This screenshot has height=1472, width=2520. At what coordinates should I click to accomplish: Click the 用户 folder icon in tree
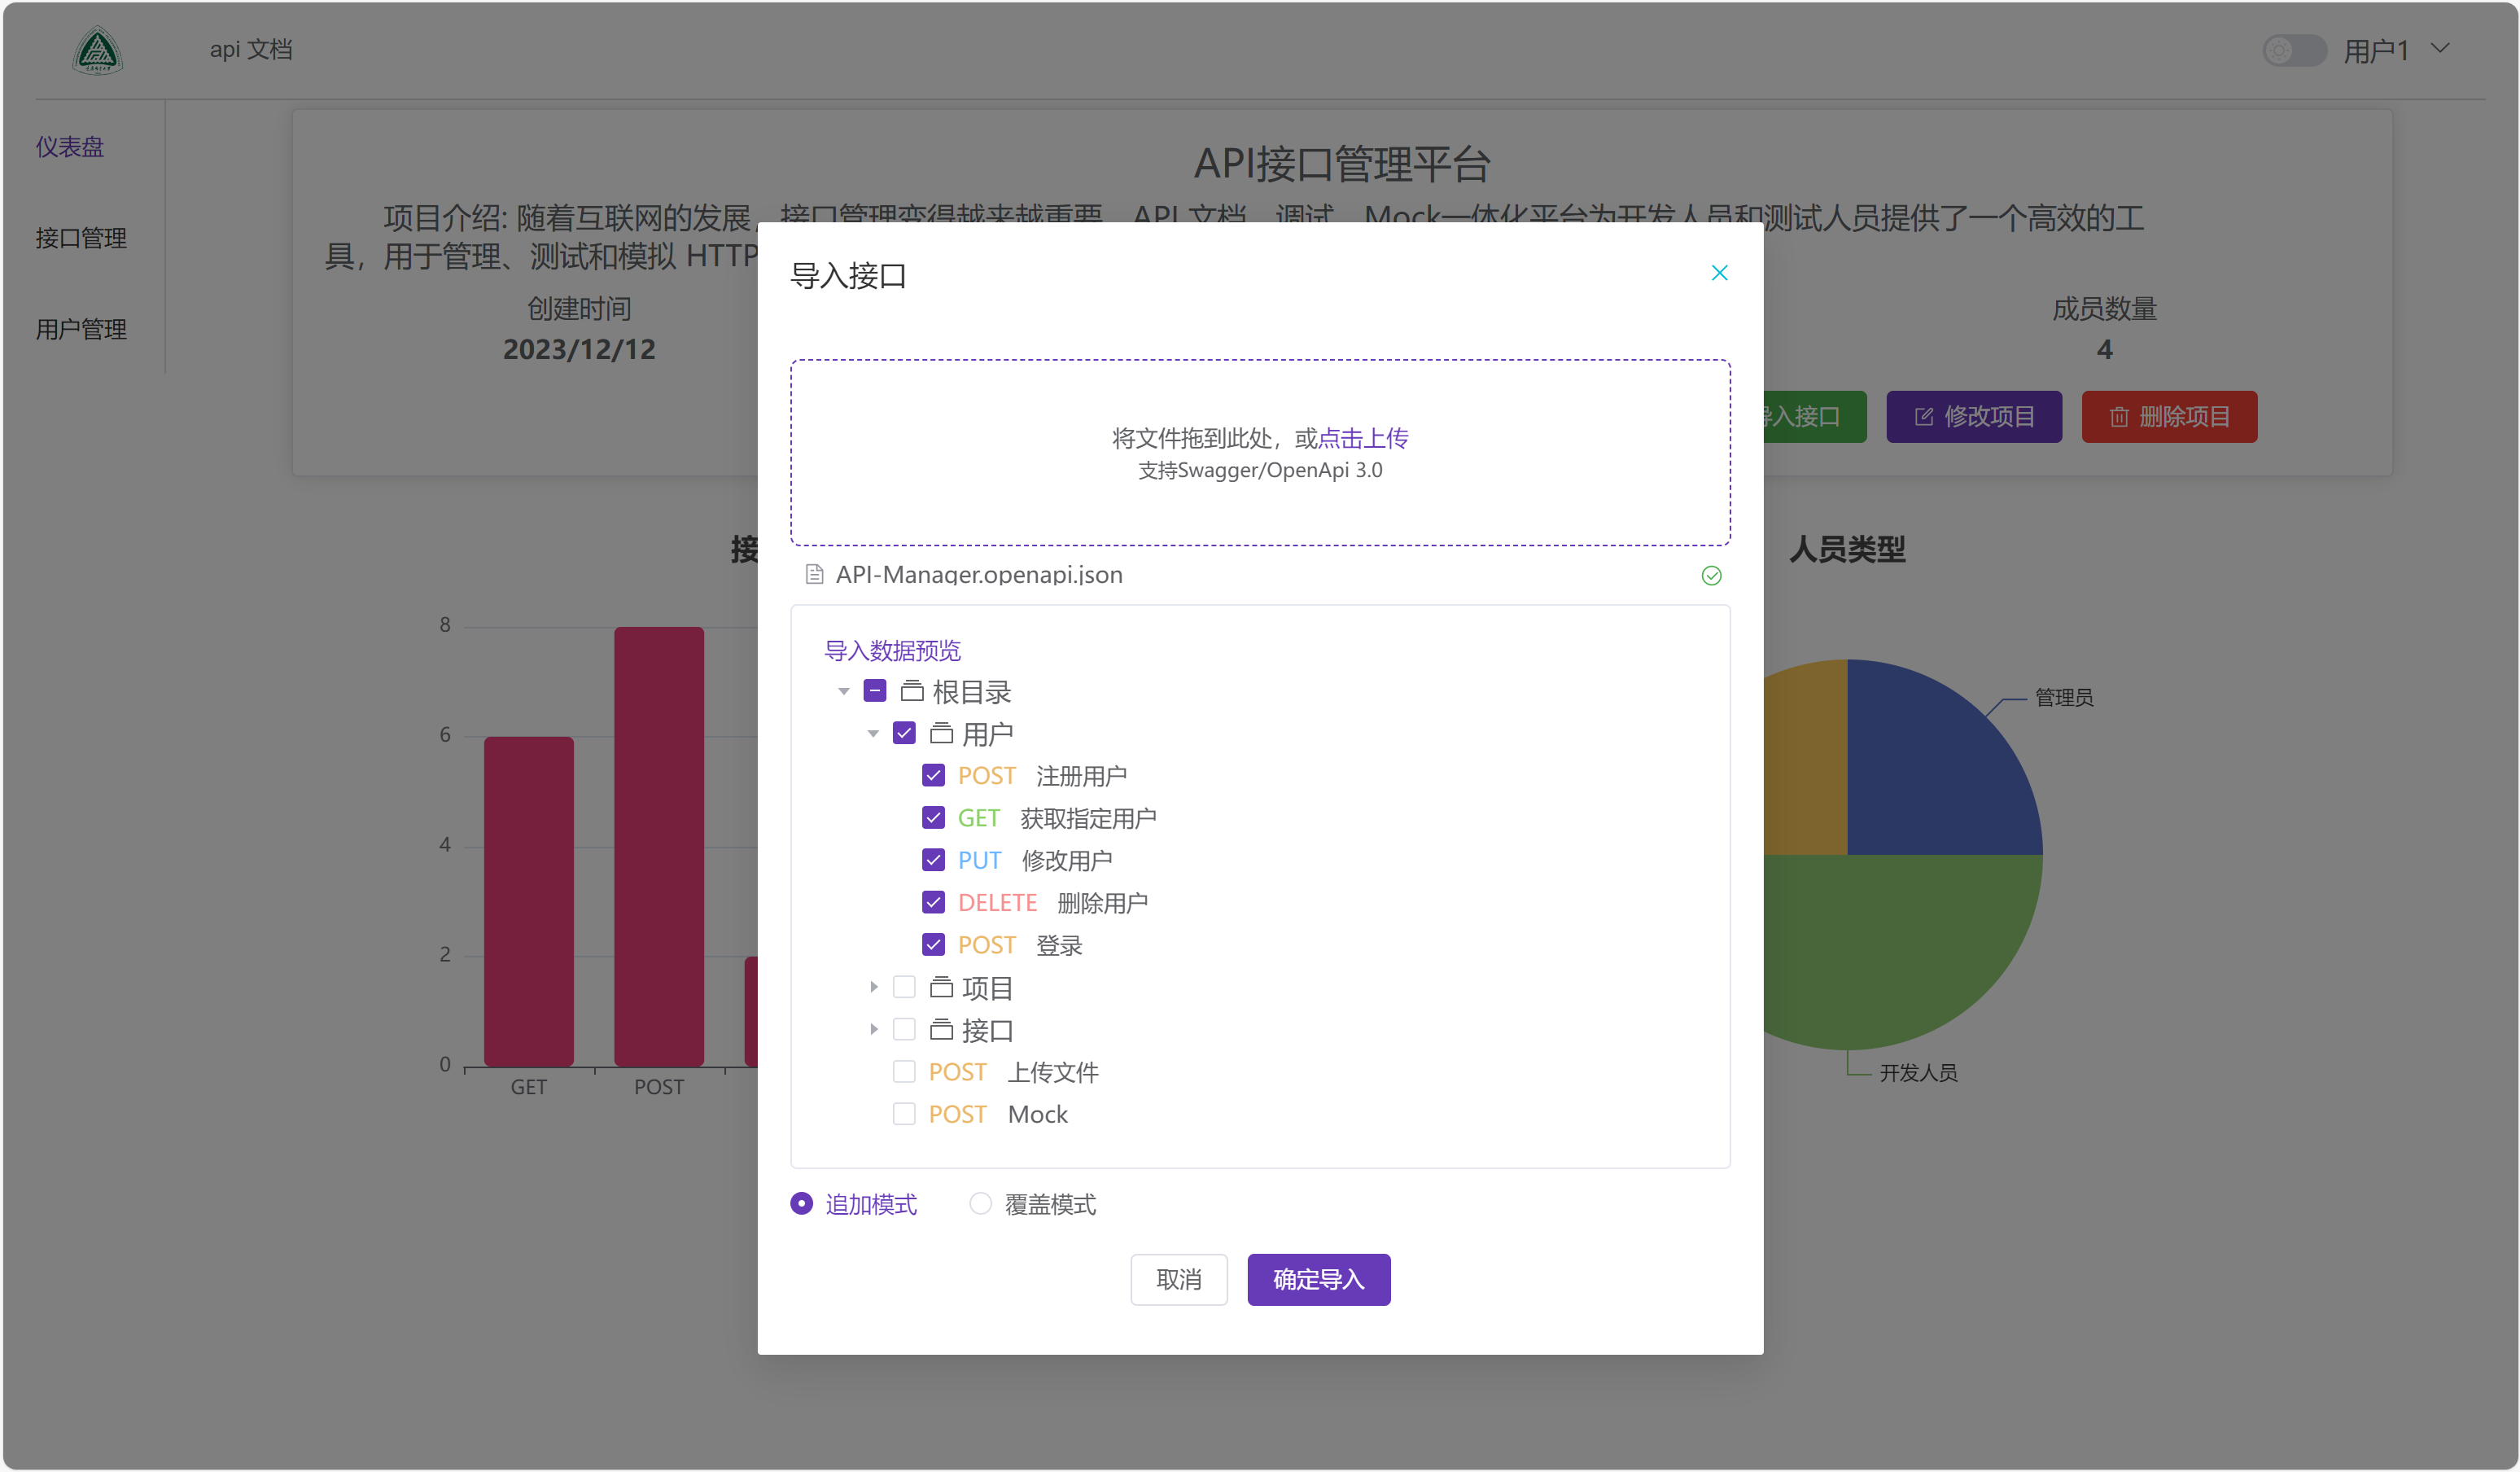941,734
